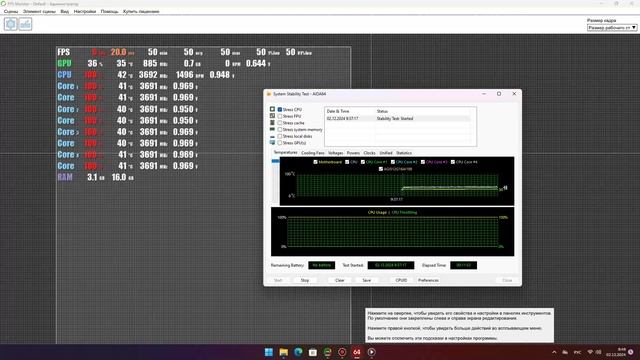Uncheck the Stress CPU checkbox

[280, 109]
